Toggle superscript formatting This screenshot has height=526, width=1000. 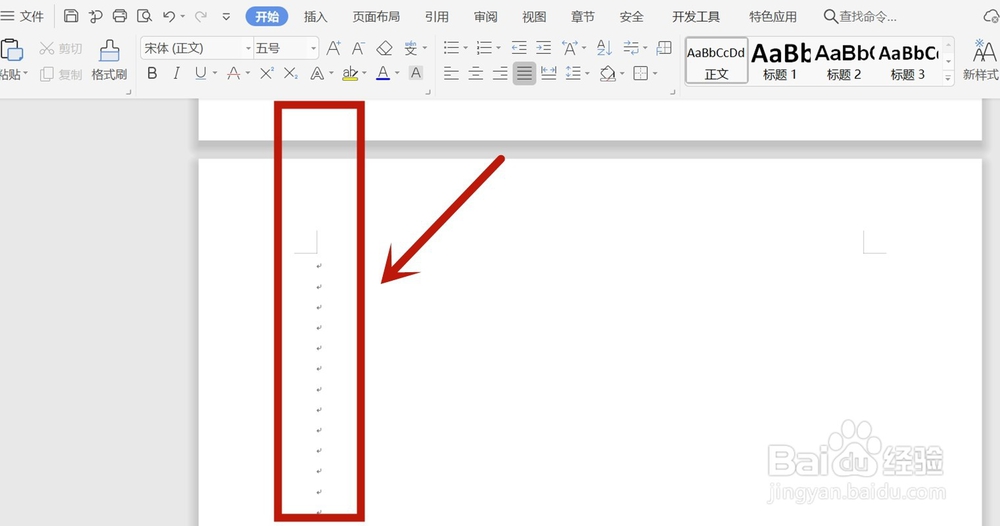click(x=267, y=73)
